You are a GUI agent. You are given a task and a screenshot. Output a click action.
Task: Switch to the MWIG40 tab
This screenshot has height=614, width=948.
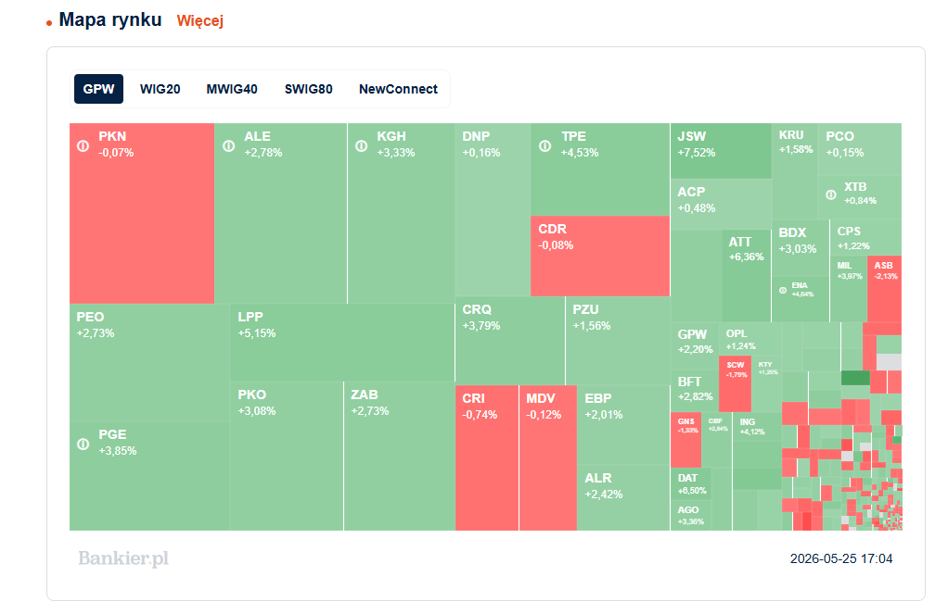click(232, 89)
